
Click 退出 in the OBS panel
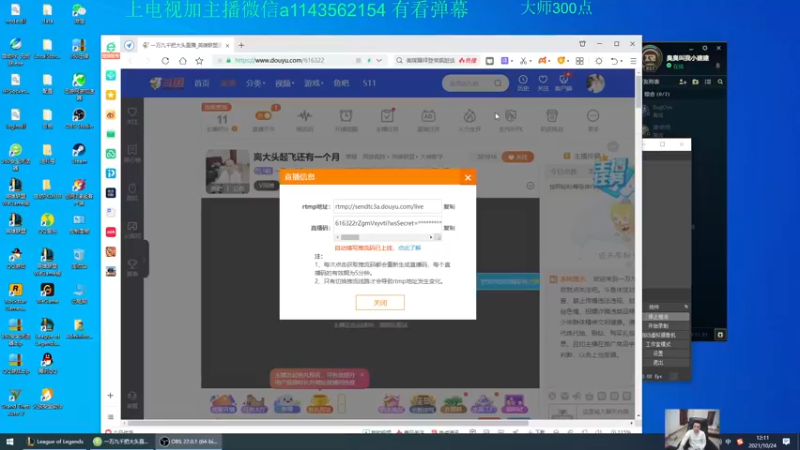coord(658,362)
